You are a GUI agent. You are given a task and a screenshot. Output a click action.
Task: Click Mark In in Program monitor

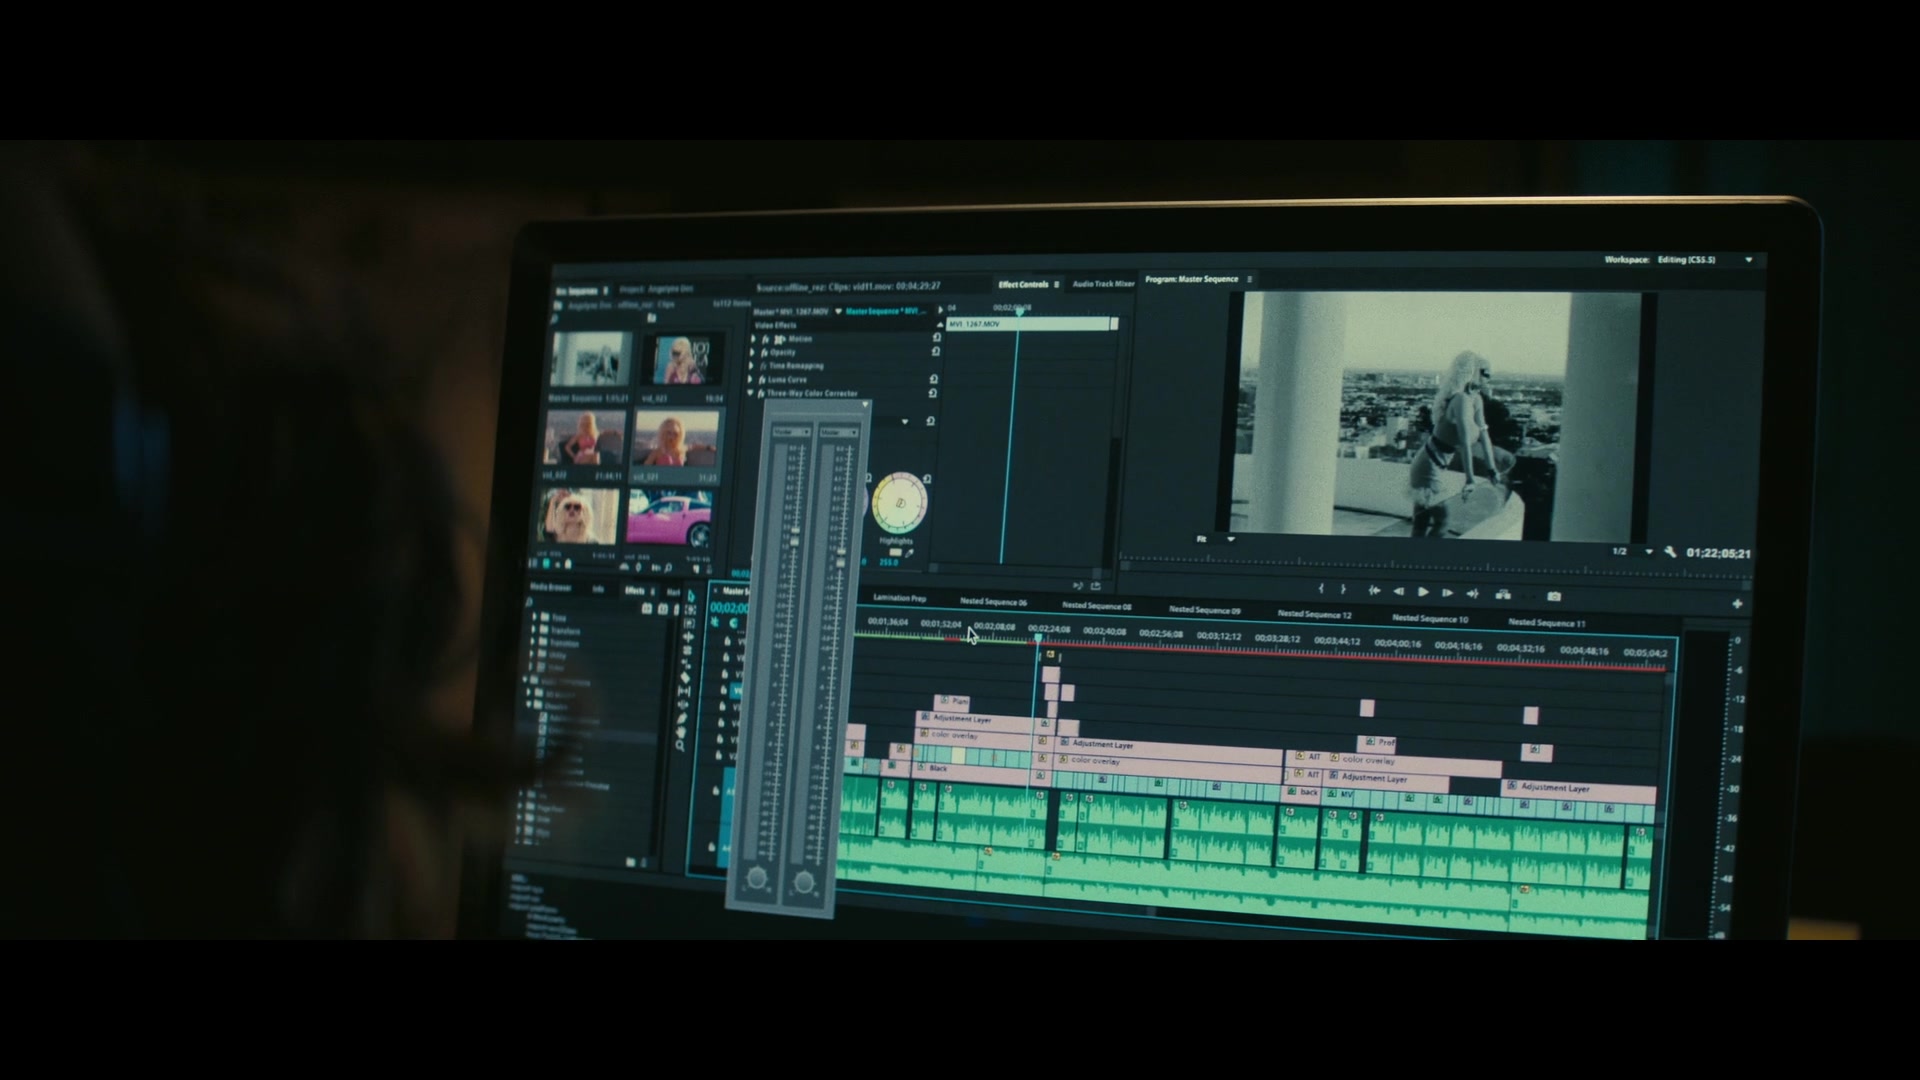[1321, 590]
